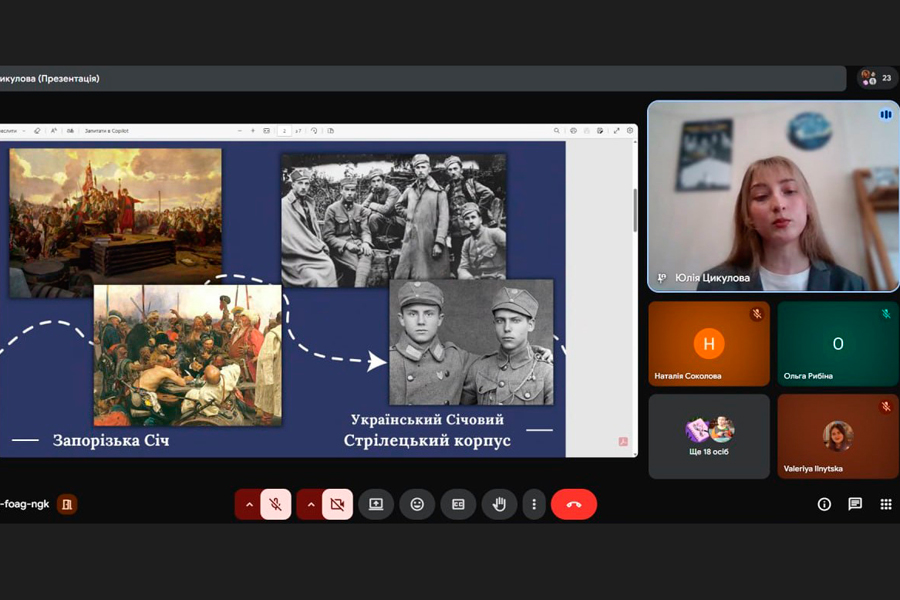The image size is (900, 600).
Task: Open the emoji reactions panel
Action: [x=417, y=505]
